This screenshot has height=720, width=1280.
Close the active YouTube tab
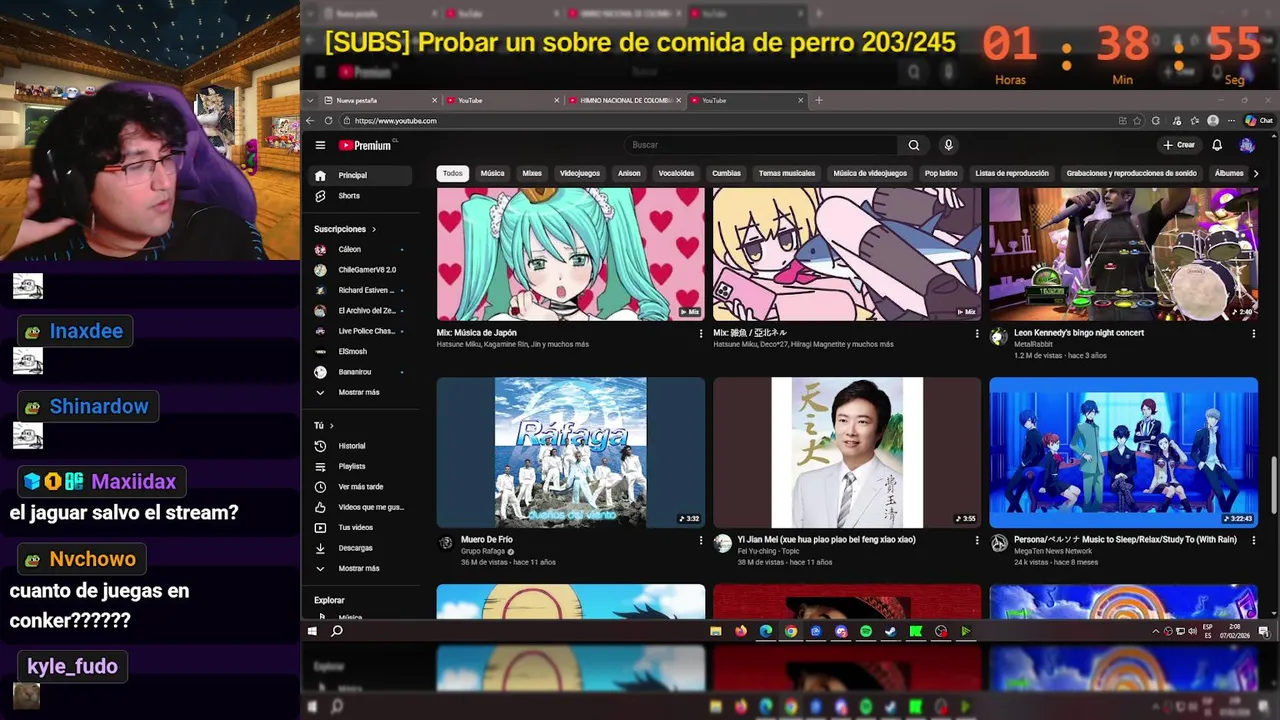tap(801, 100)
